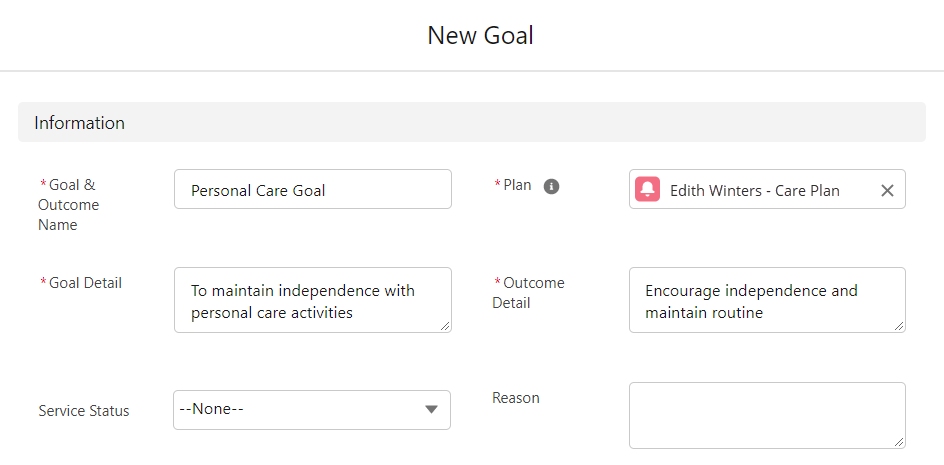
Task: Click the Goal & Outcome Name label
Action: [x=68, y=205]
